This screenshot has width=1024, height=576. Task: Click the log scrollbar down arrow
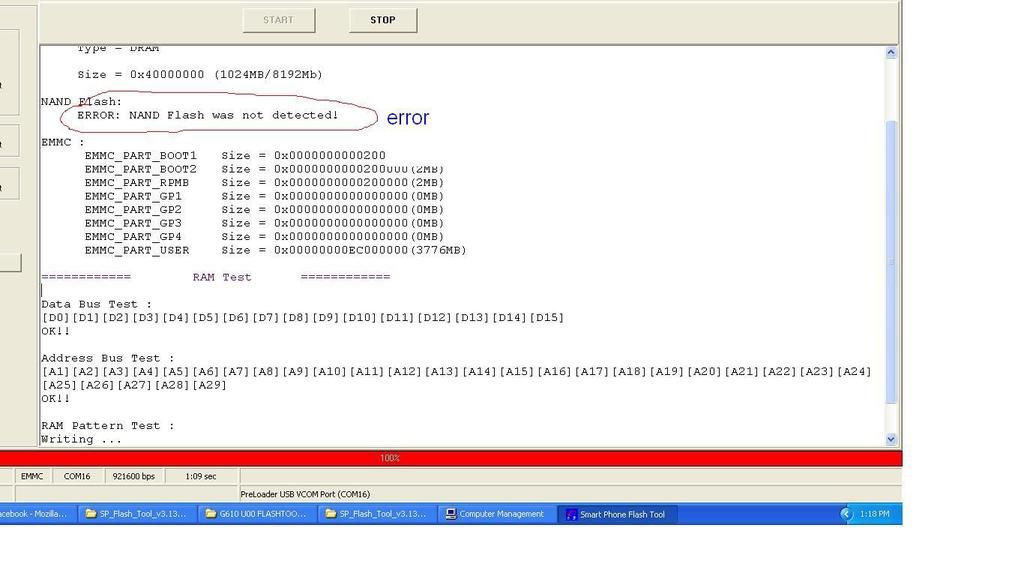pos(891,439)
